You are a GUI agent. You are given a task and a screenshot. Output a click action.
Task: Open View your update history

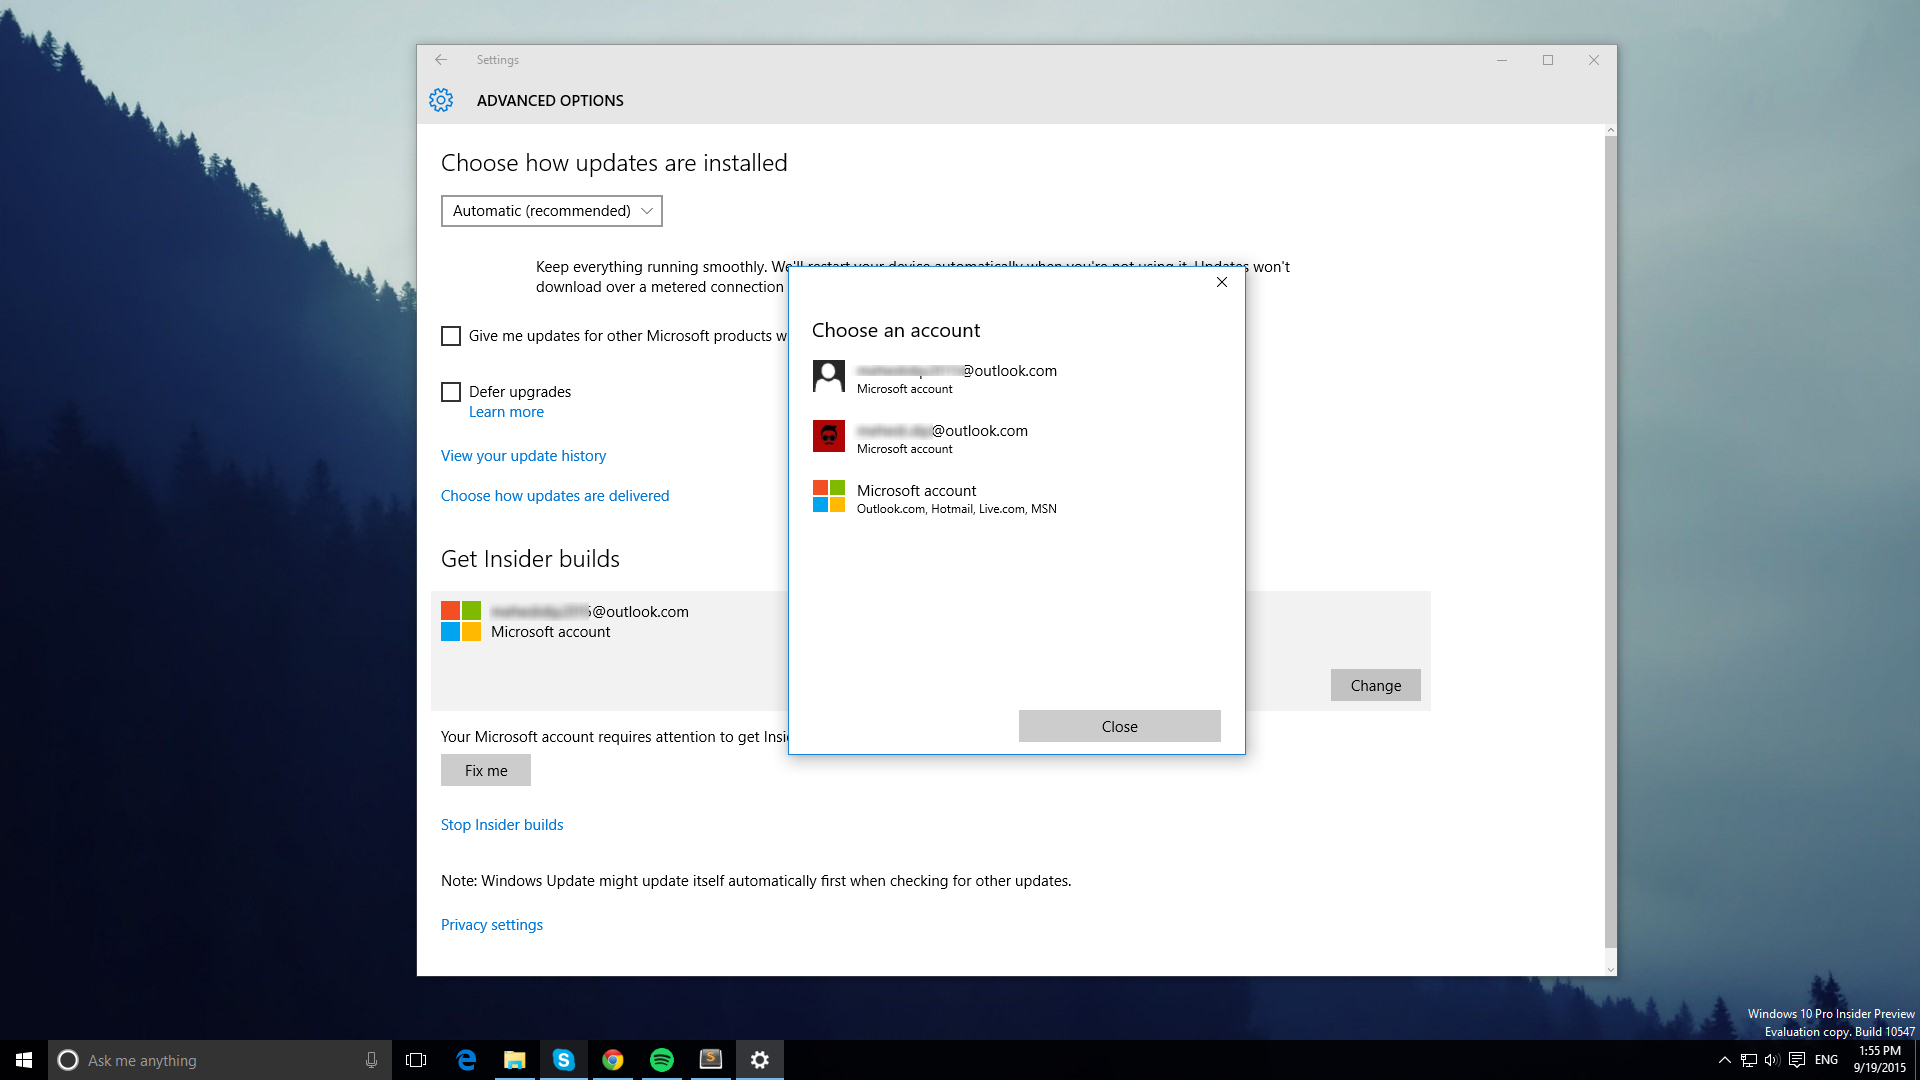523,456
